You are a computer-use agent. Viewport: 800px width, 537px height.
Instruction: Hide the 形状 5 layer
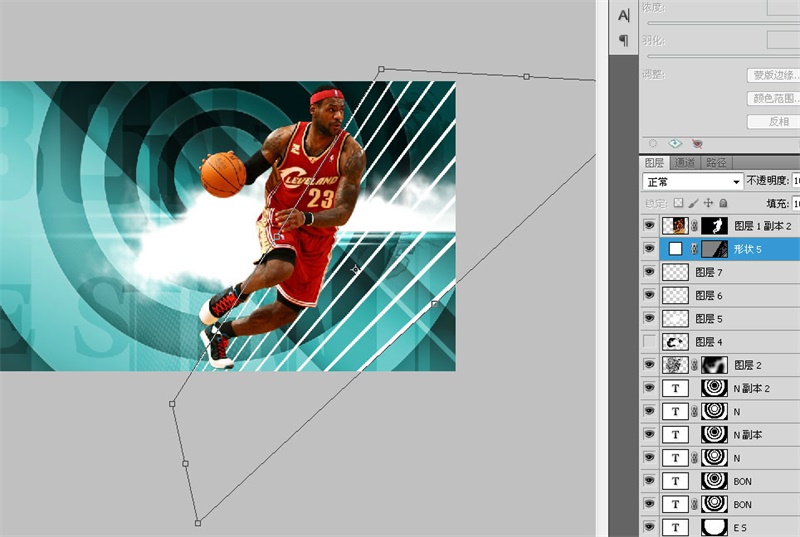pos(650,249)
